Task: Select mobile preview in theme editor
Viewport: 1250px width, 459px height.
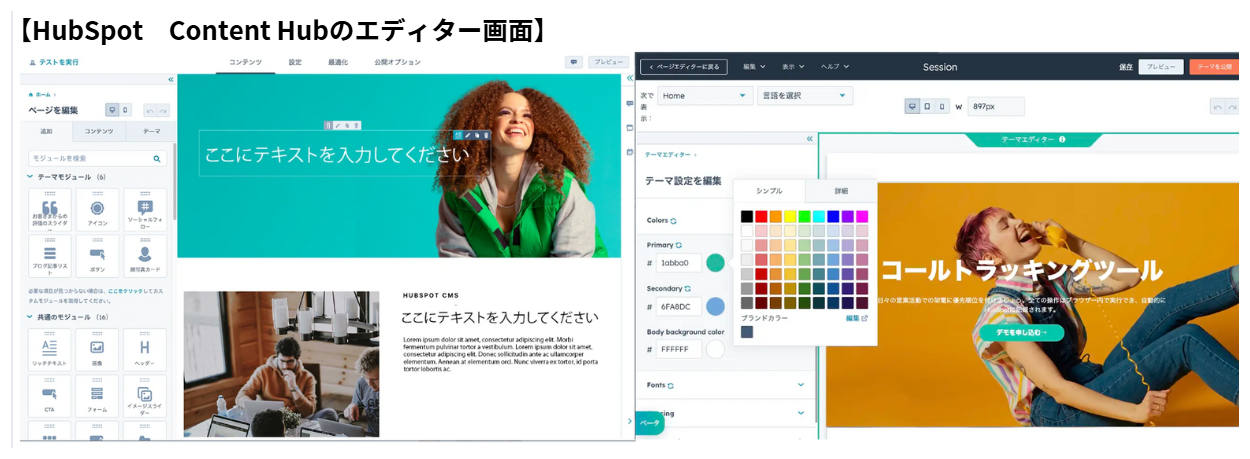Action: point(942,106)
